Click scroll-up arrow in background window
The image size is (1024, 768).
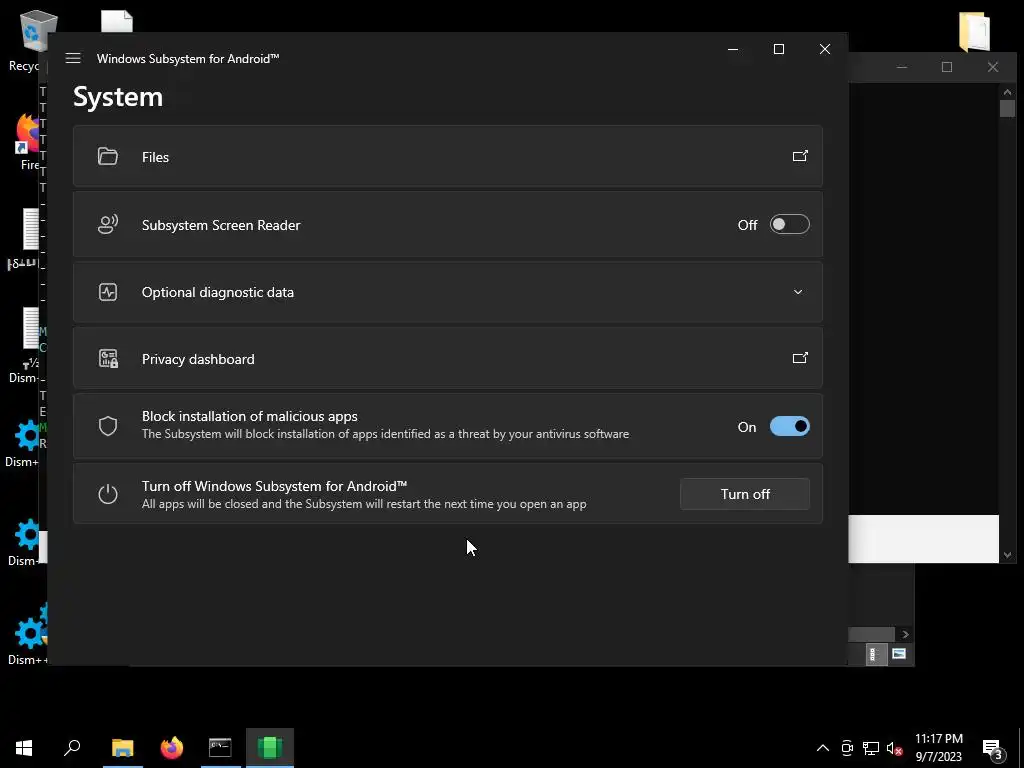pyautogui.click(x=1007, y=92)
